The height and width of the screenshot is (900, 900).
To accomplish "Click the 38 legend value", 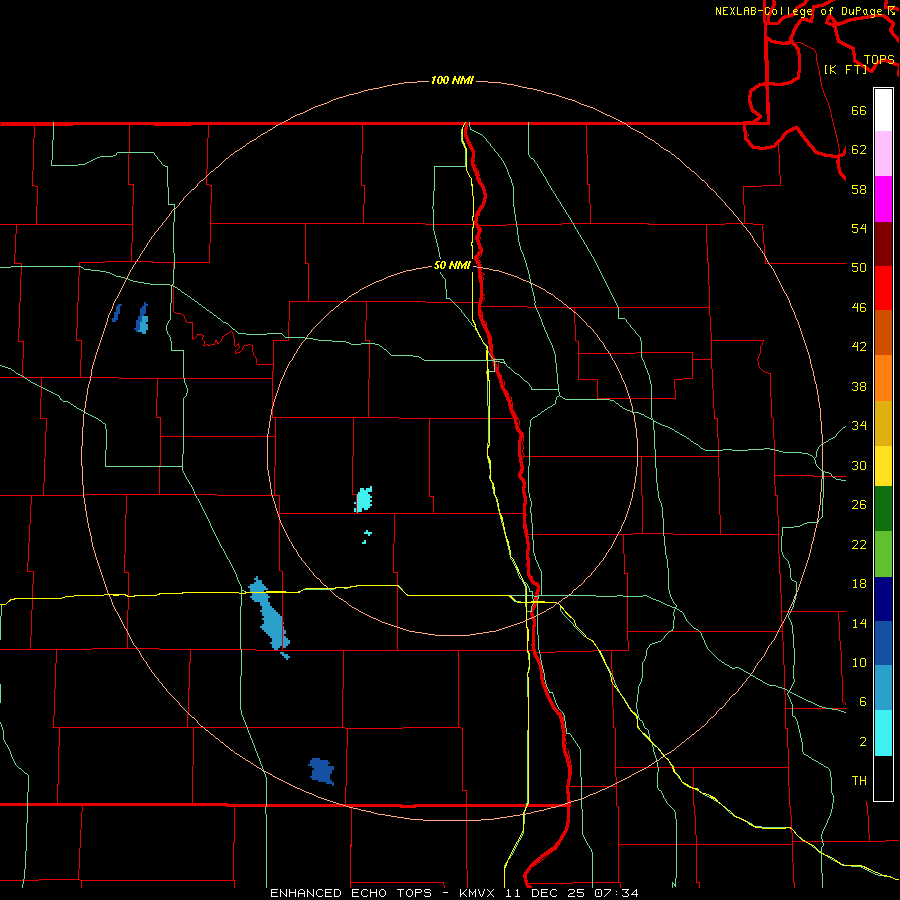I will coord(859,386).
